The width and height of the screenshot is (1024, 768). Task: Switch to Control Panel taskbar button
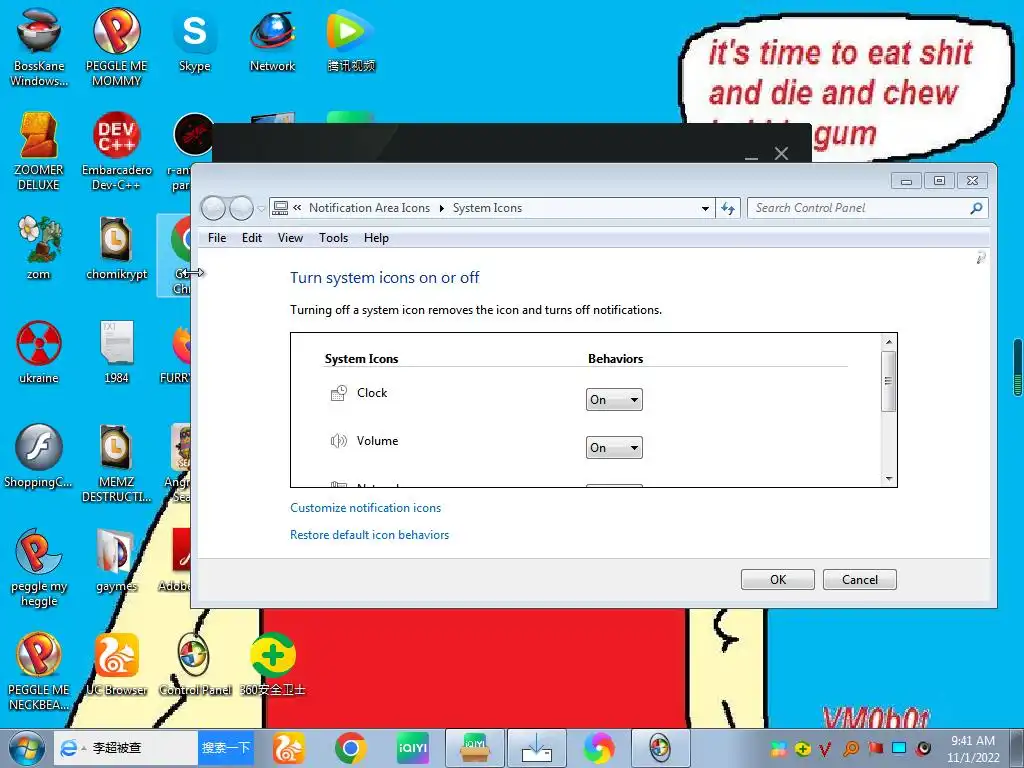[660, 748]
